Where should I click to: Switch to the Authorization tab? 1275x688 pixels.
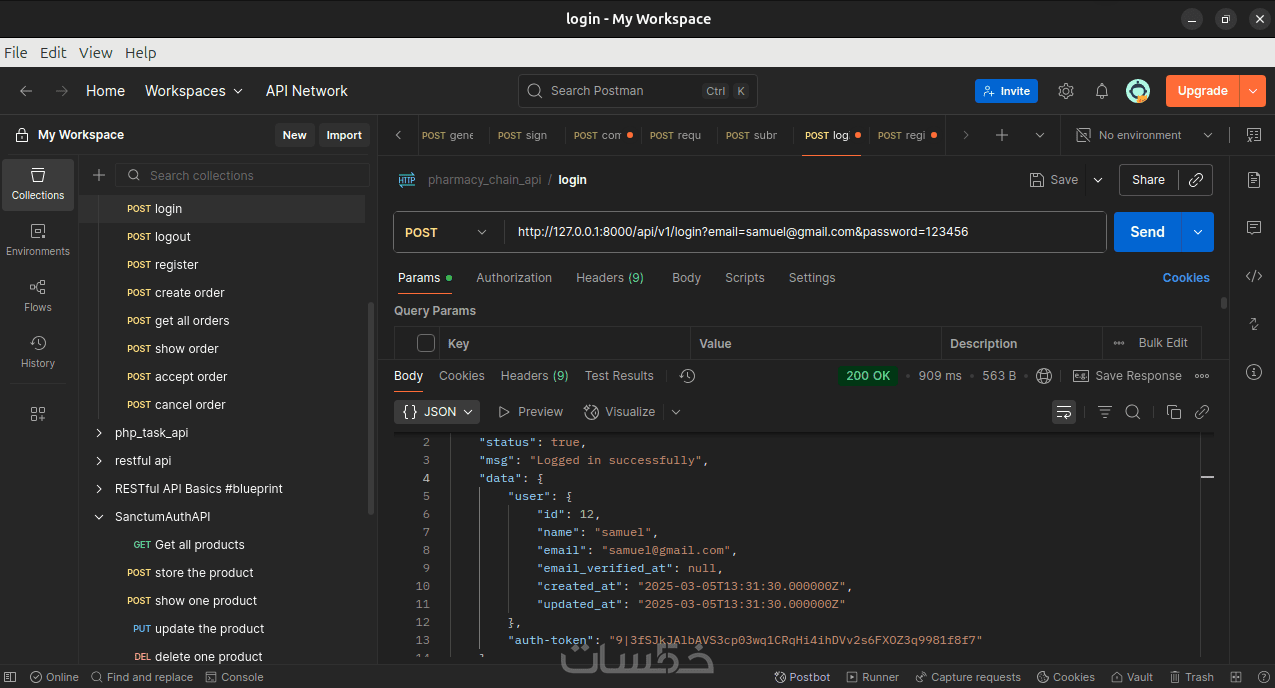(514, 278)
